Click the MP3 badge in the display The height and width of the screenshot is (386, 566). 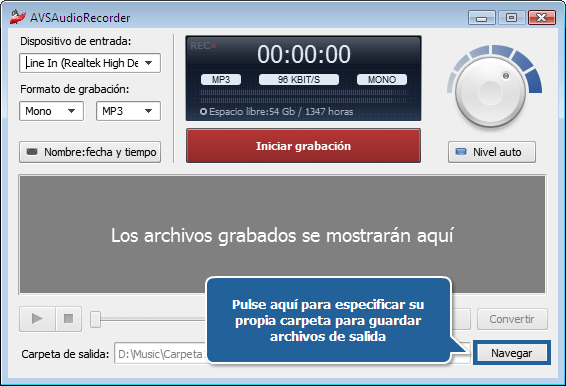pos(221,79)
